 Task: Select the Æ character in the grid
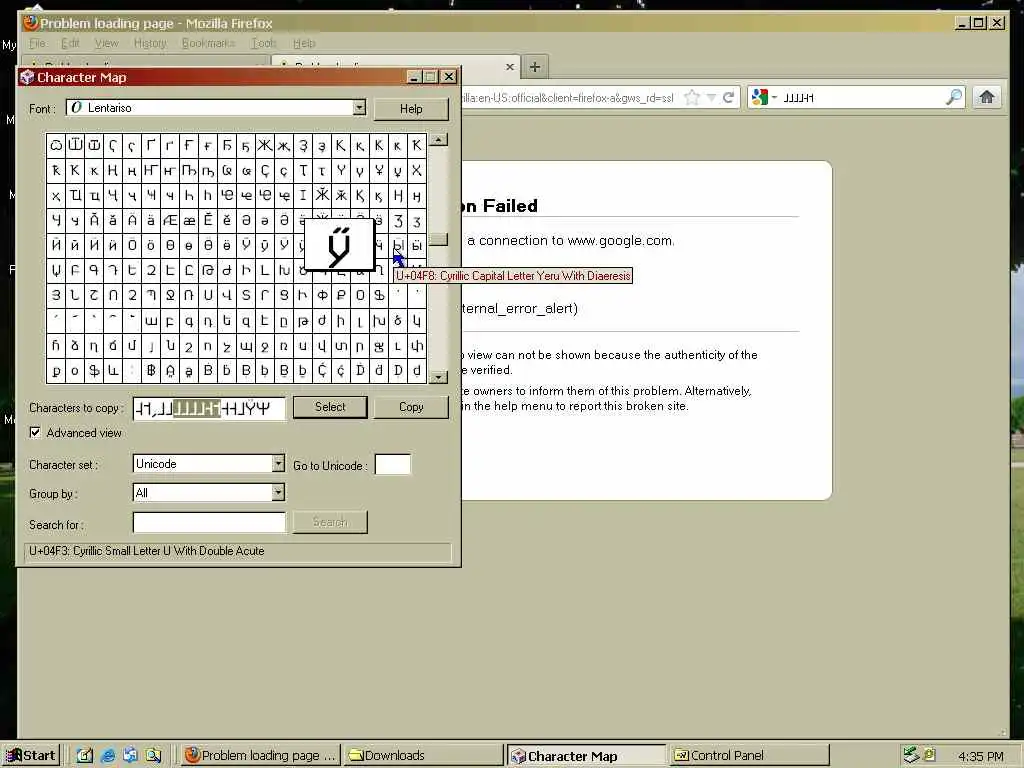[170, 221]
